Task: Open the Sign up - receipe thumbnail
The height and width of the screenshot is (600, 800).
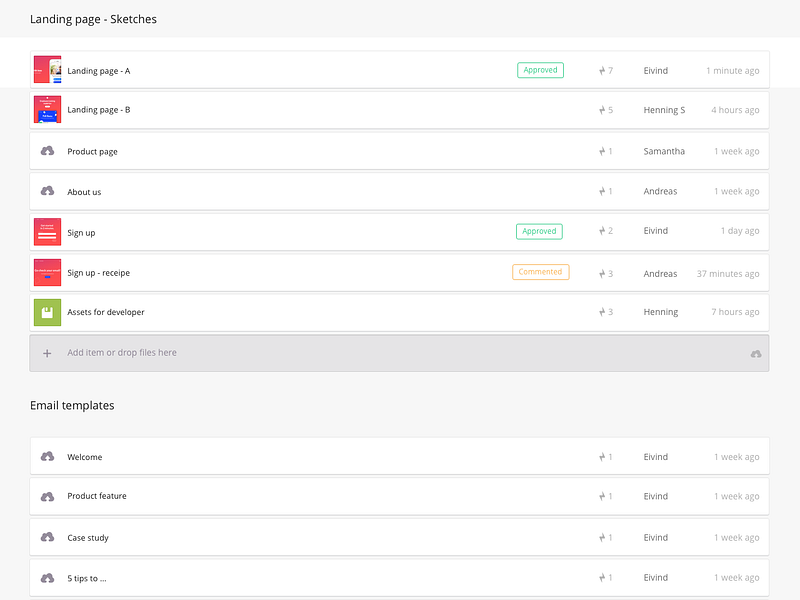Action: pyautogui.click(x=47, y=272)
